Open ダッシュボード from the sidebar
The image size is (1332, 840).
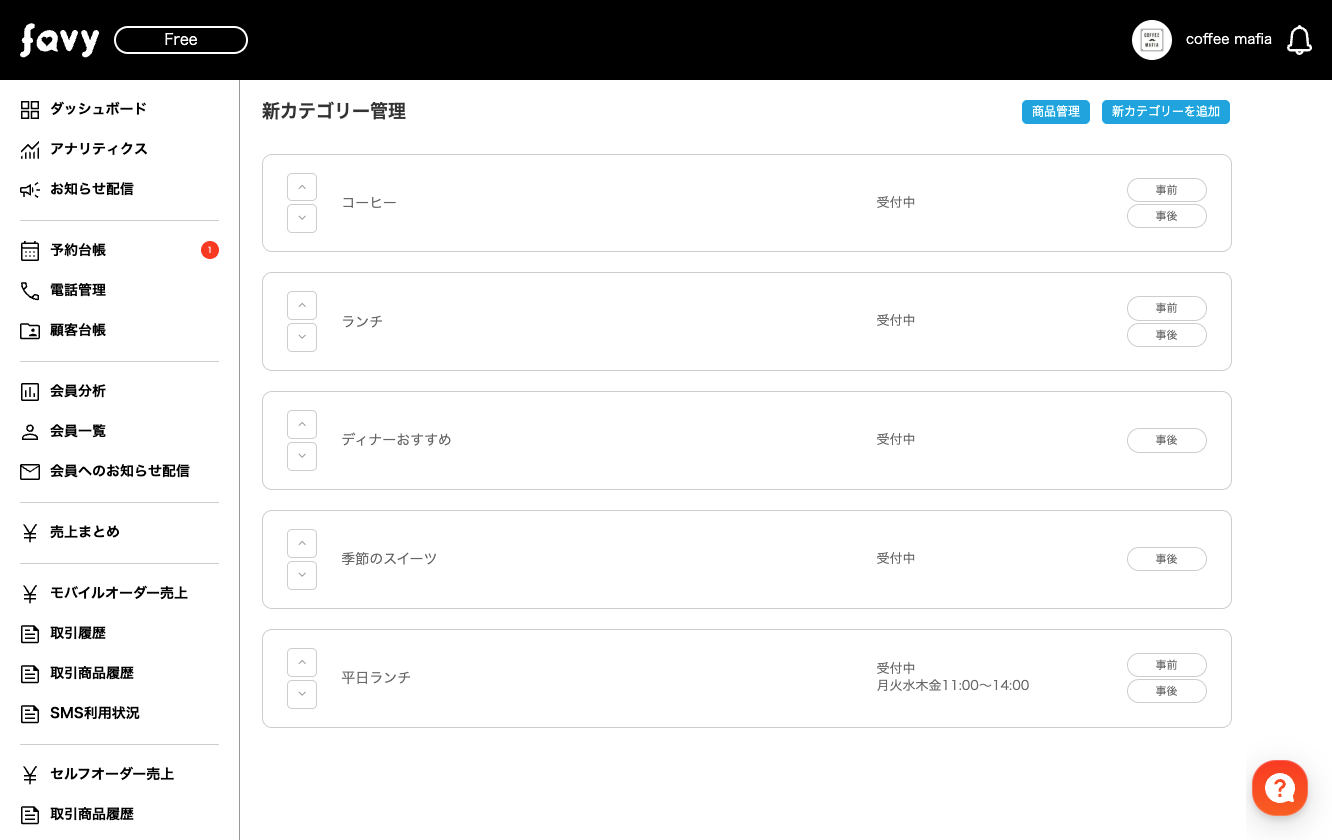pyautogui.click(x=98, y=109)
